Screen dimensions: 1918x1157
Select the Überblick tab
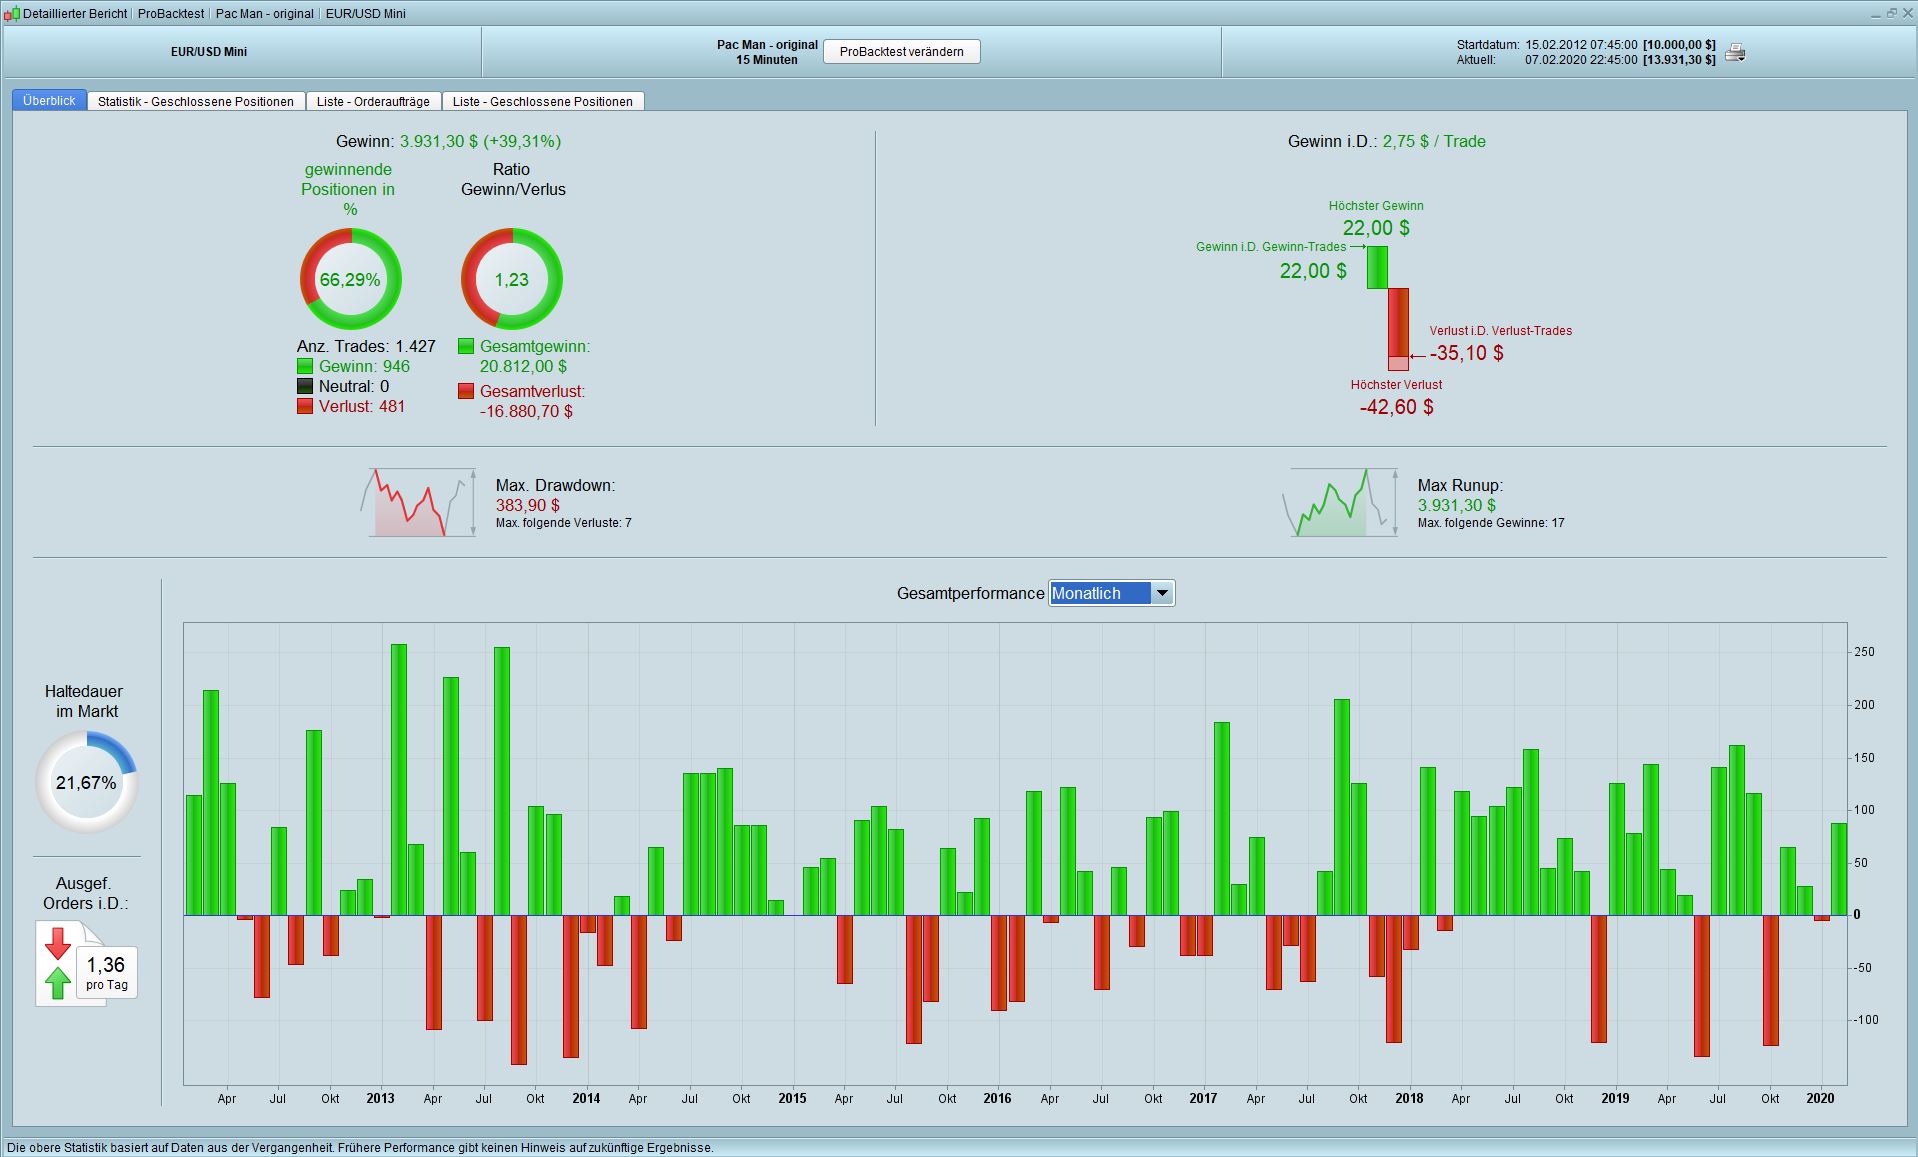[49, 100]
